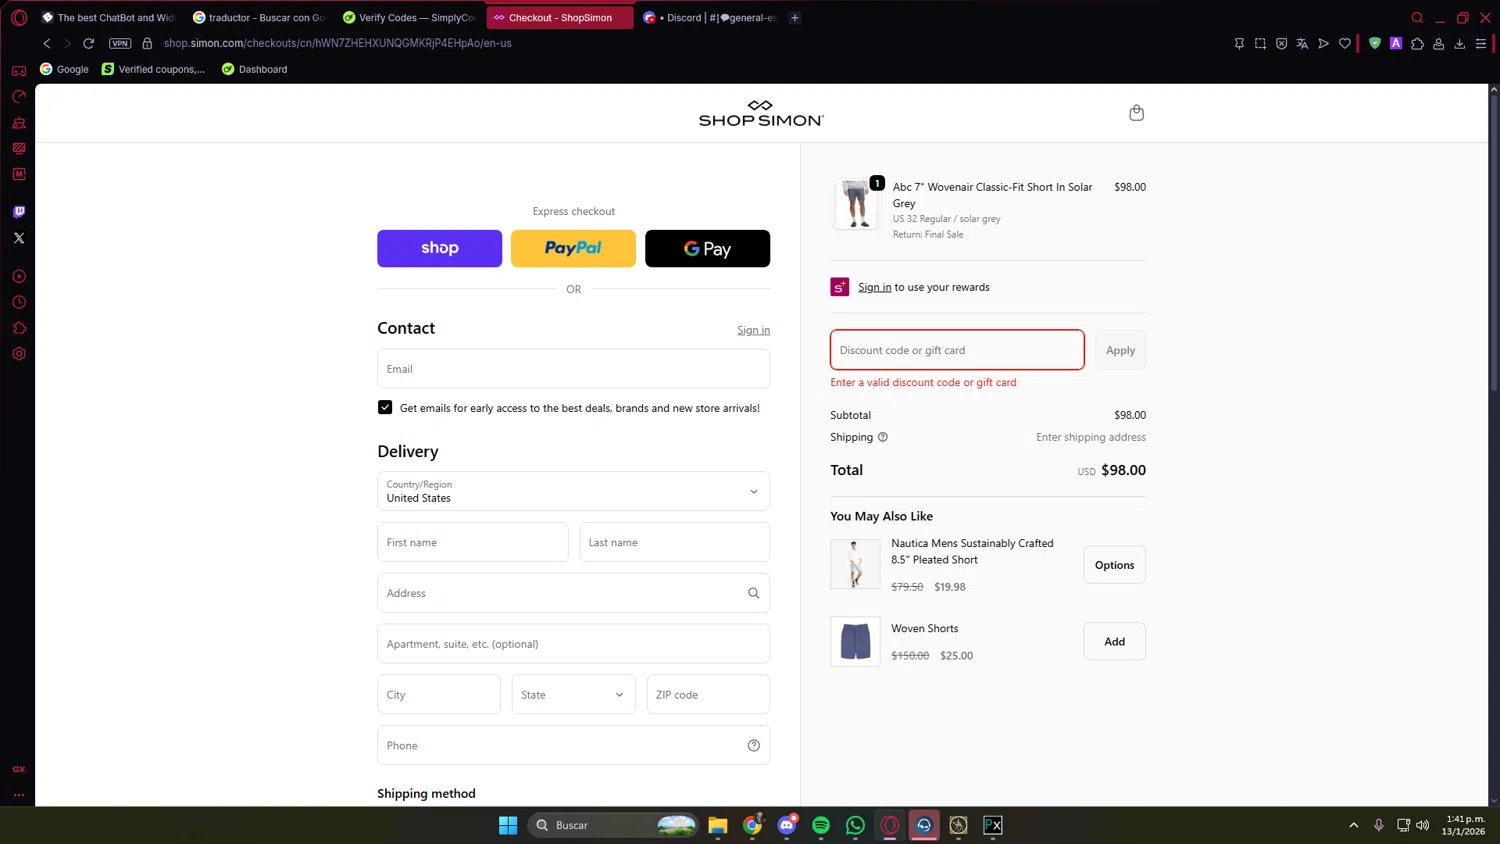The width and height of the screenshot is (1500, 844).
Task: Click the taskbar Buscar search box
Action: click(612, 825)
